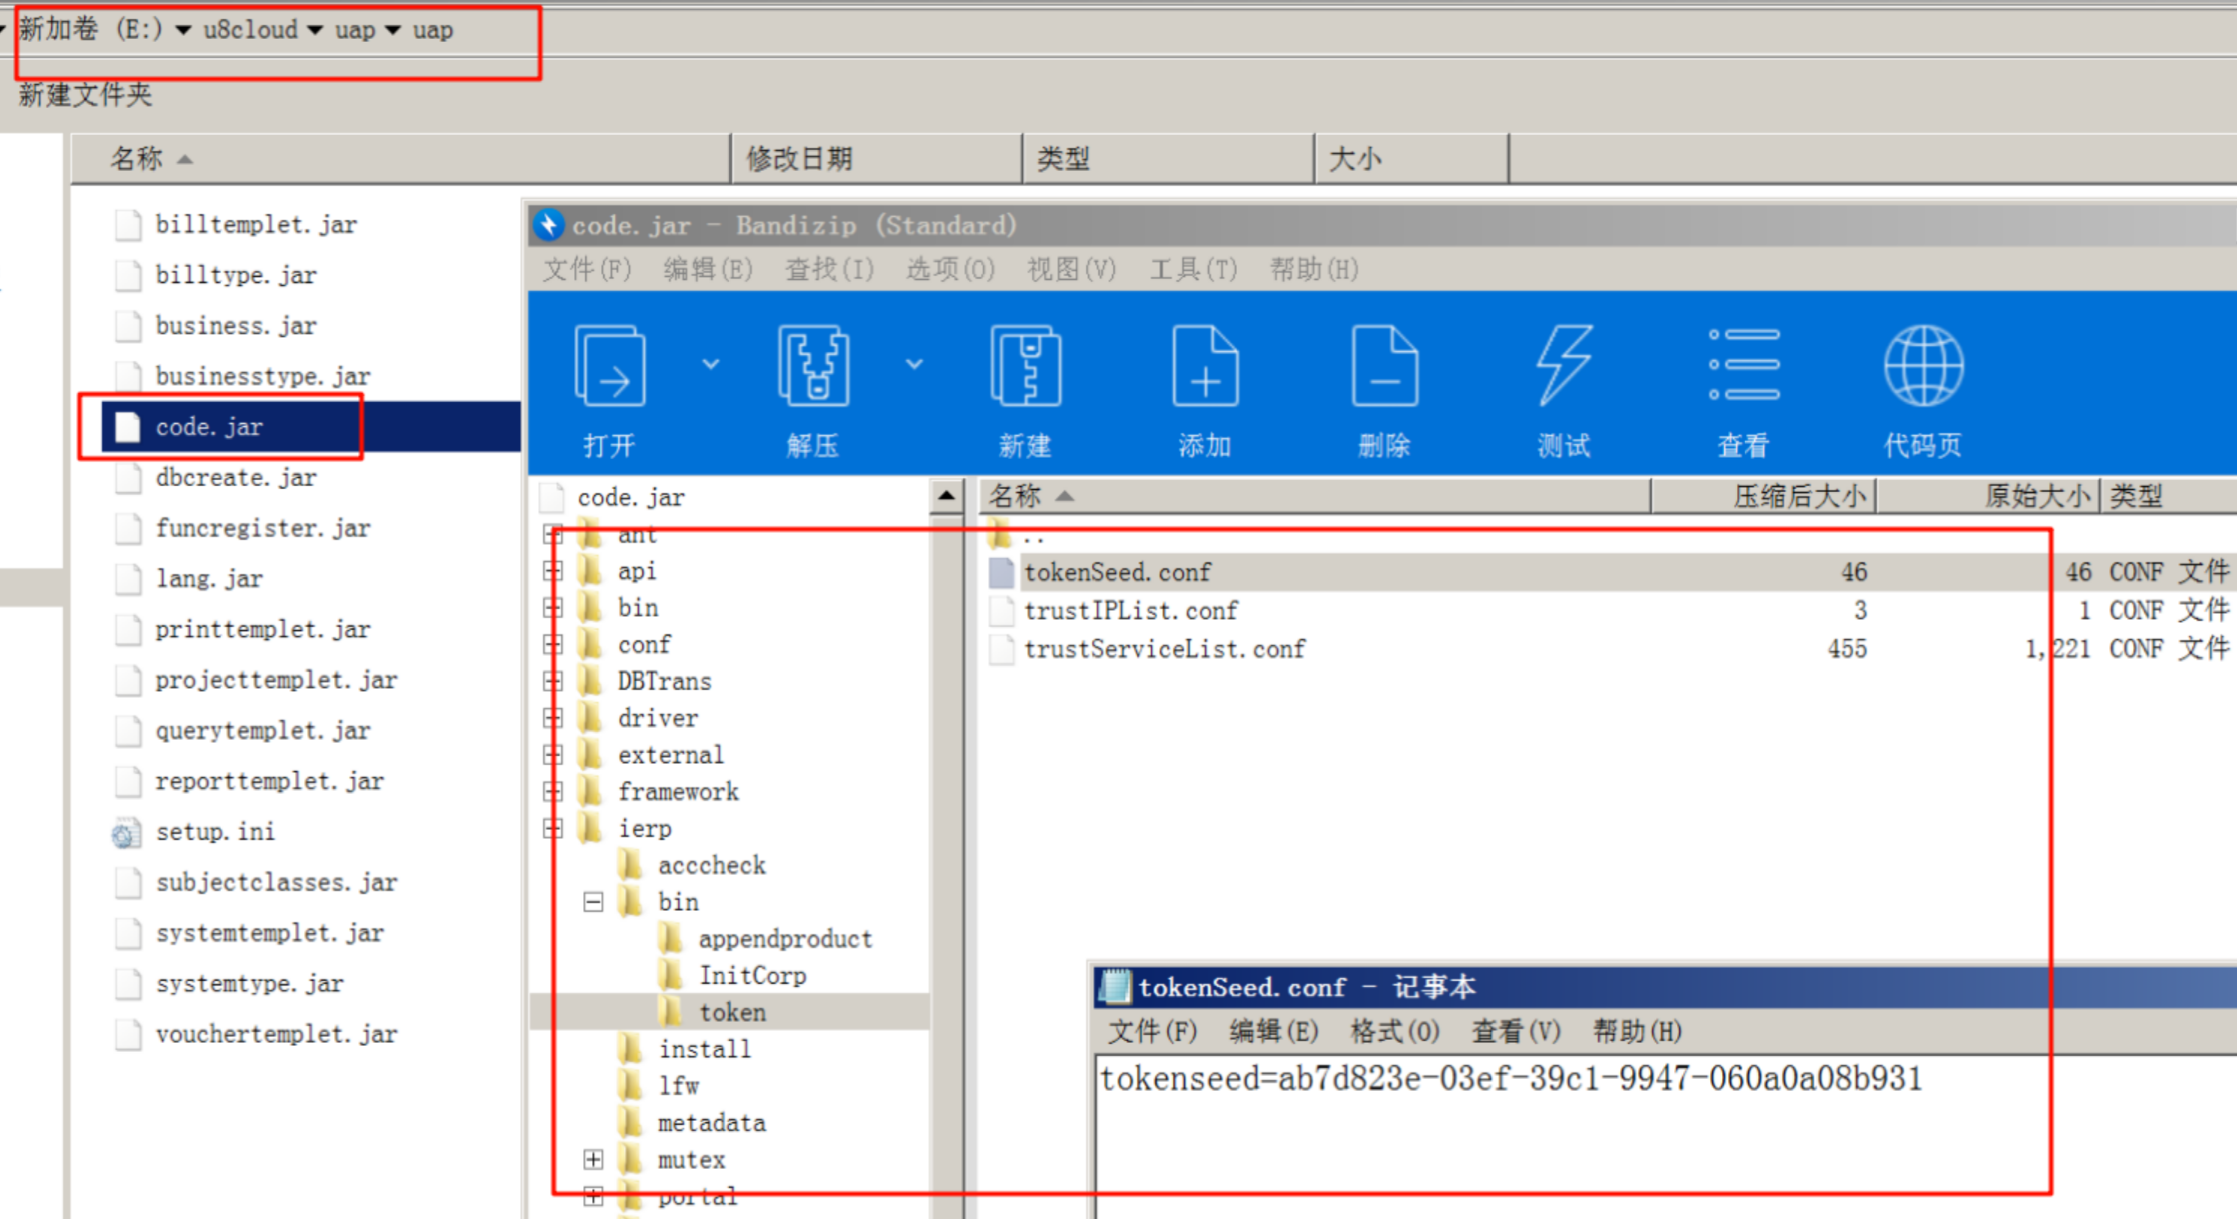The height and width of the screenshot is (1219, 2237).
Task: Click the Test (测试) lightning icon
Action: pos(1564,367)
